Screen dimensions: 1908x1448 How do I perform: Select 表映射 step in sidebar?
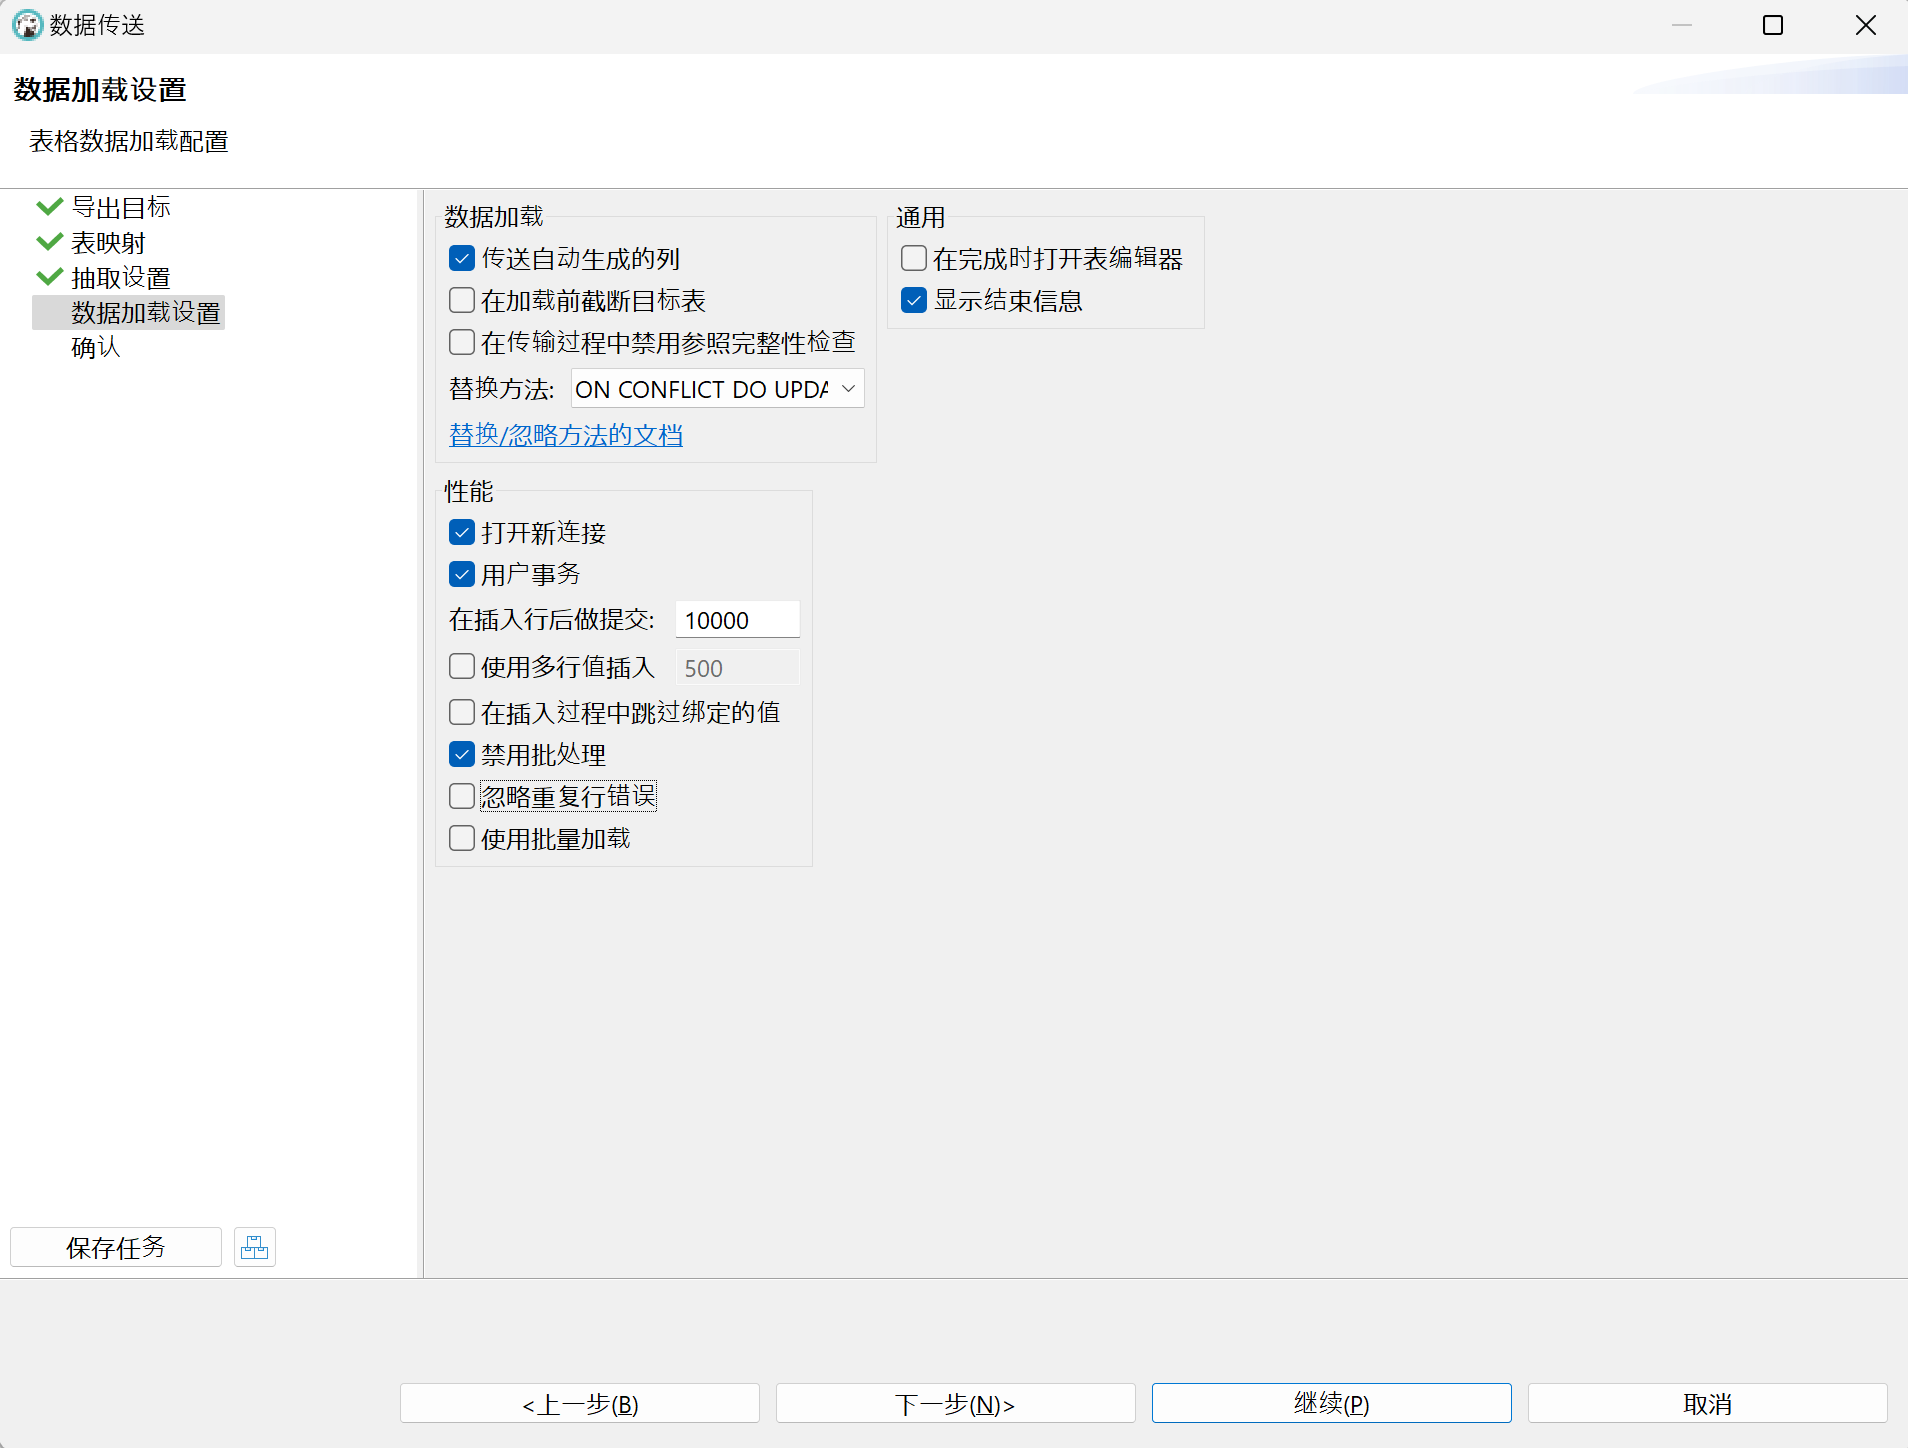pos(108,243)
